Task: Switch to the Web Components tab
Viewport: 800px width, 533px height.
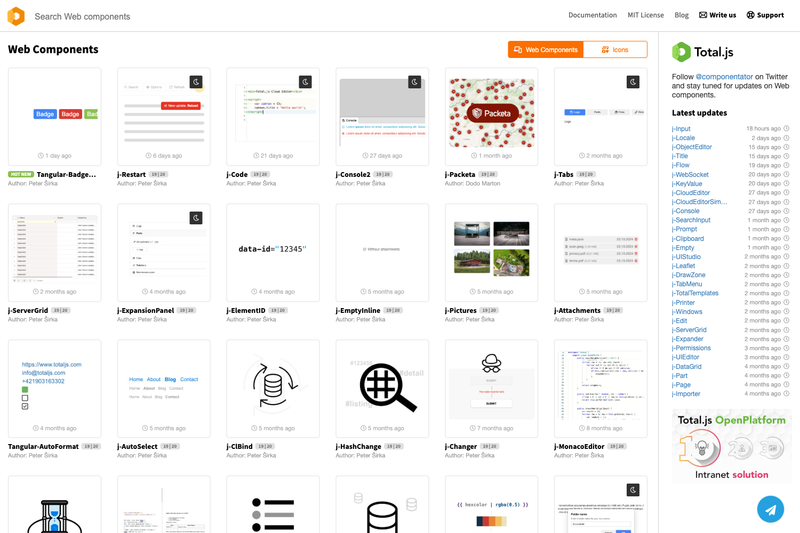Action: (x=546, y=49)
